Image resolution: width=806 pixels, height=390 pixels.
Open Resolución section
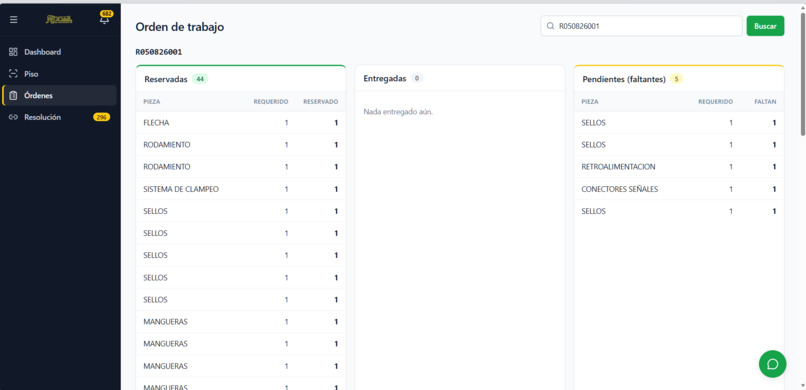[x=59, y=117]
